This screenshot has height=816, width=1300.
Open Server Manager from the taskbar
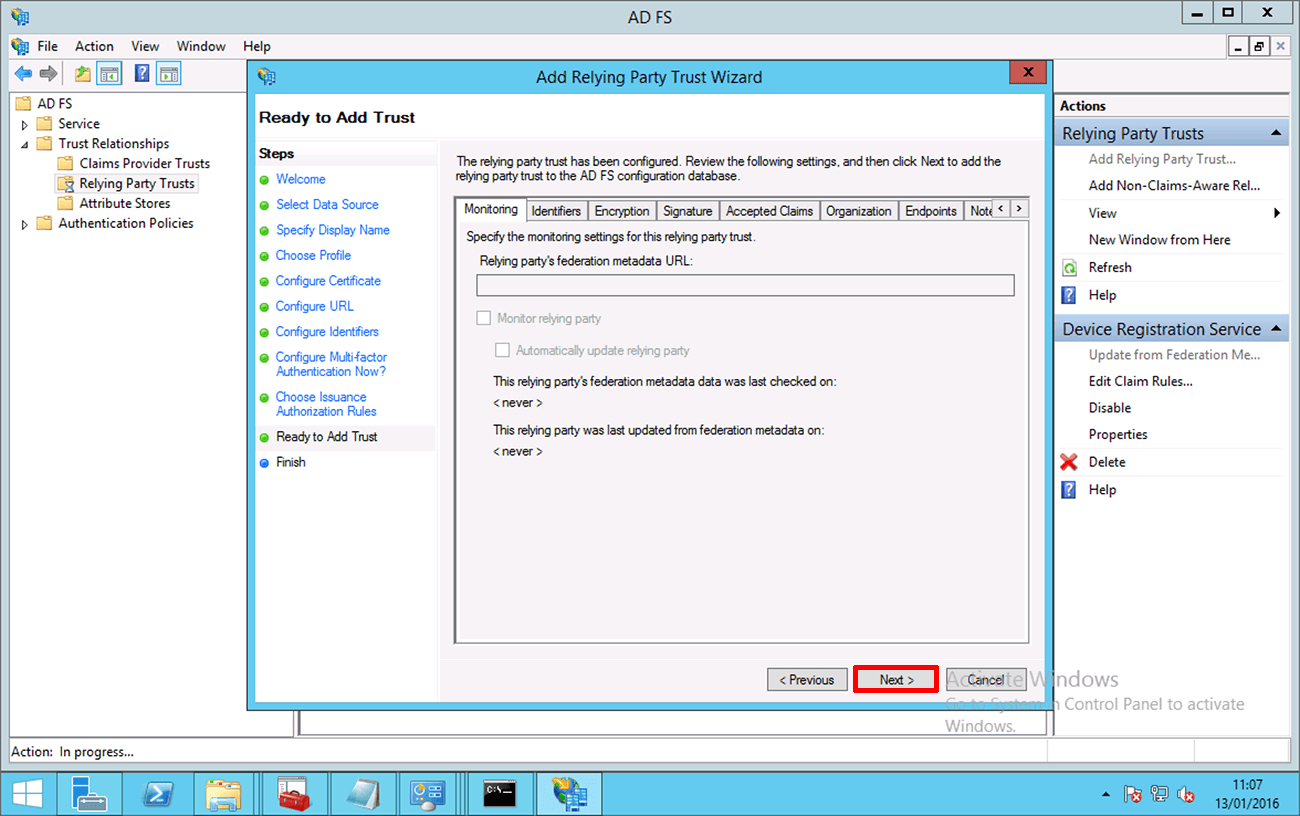[x=90, y=794]
